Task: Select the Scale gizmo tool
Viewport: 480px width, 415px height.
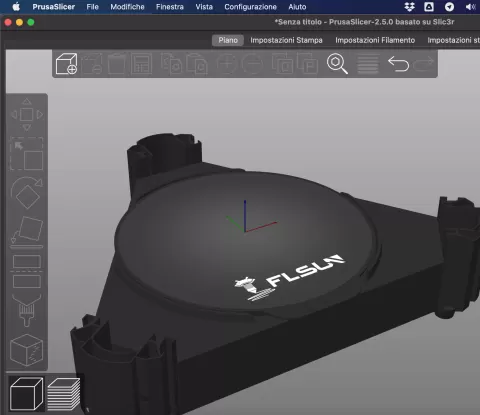Action: (27, 154)
